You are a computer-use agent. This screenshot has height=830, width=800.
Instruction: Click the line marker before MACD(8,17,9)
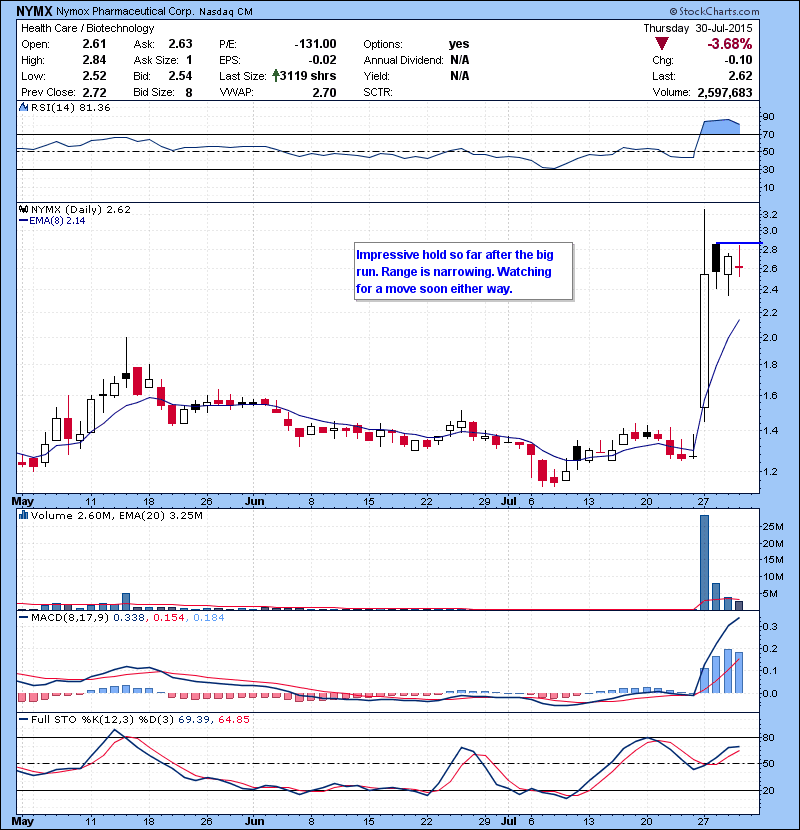click(23, 617)
